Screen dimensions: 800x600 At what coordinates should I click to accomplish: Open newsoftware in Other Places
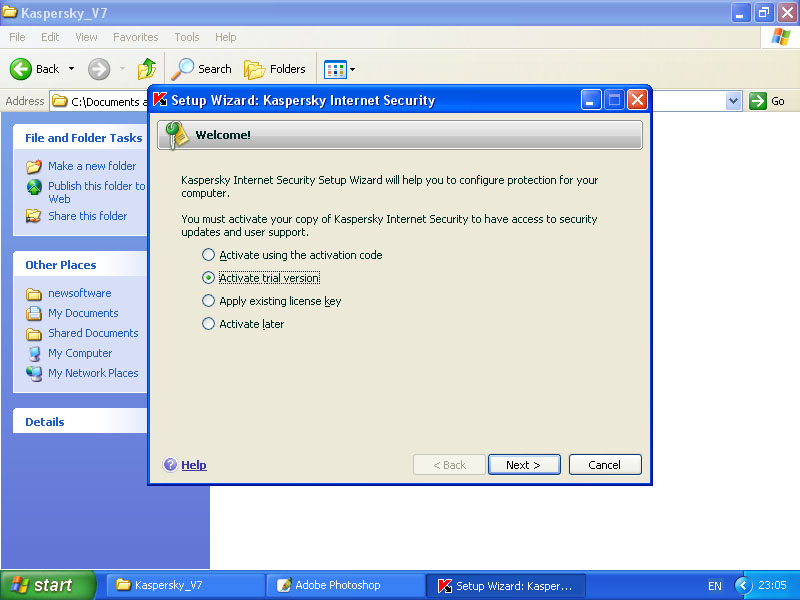[x=80, y=293]
